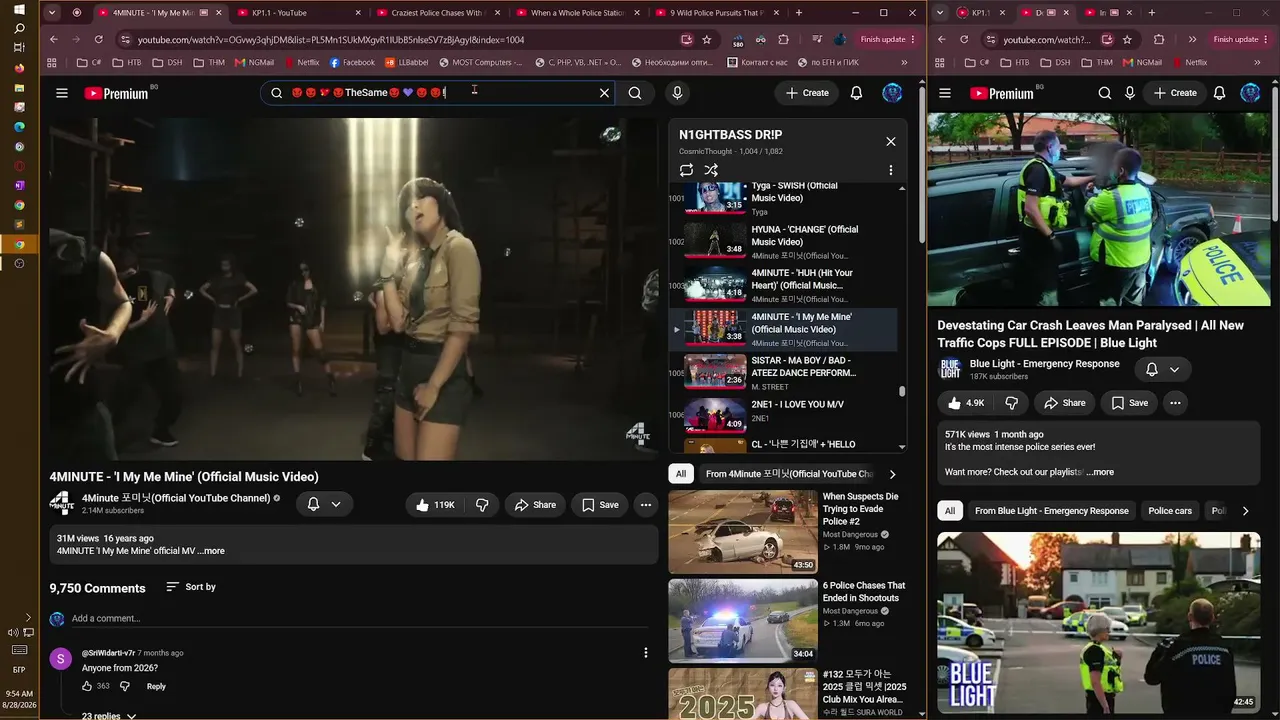Expand the 23 replies thread

(109, 716)
